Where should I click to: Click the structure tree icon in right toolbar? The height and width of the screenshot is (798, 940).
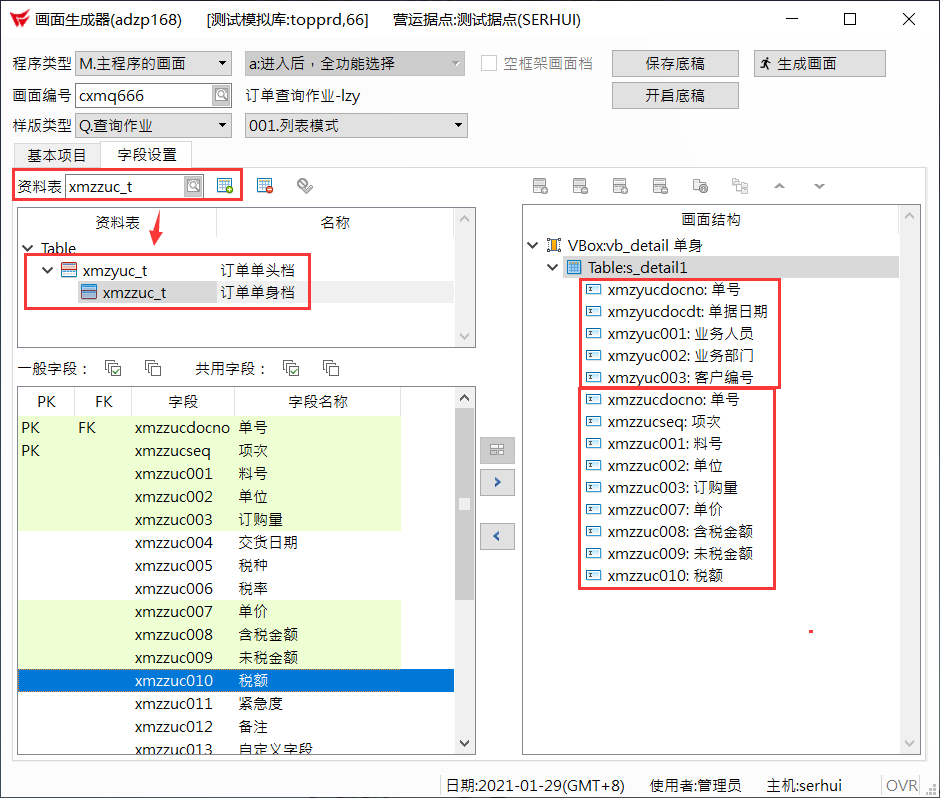pyautogui.click(x=740, y=186)
